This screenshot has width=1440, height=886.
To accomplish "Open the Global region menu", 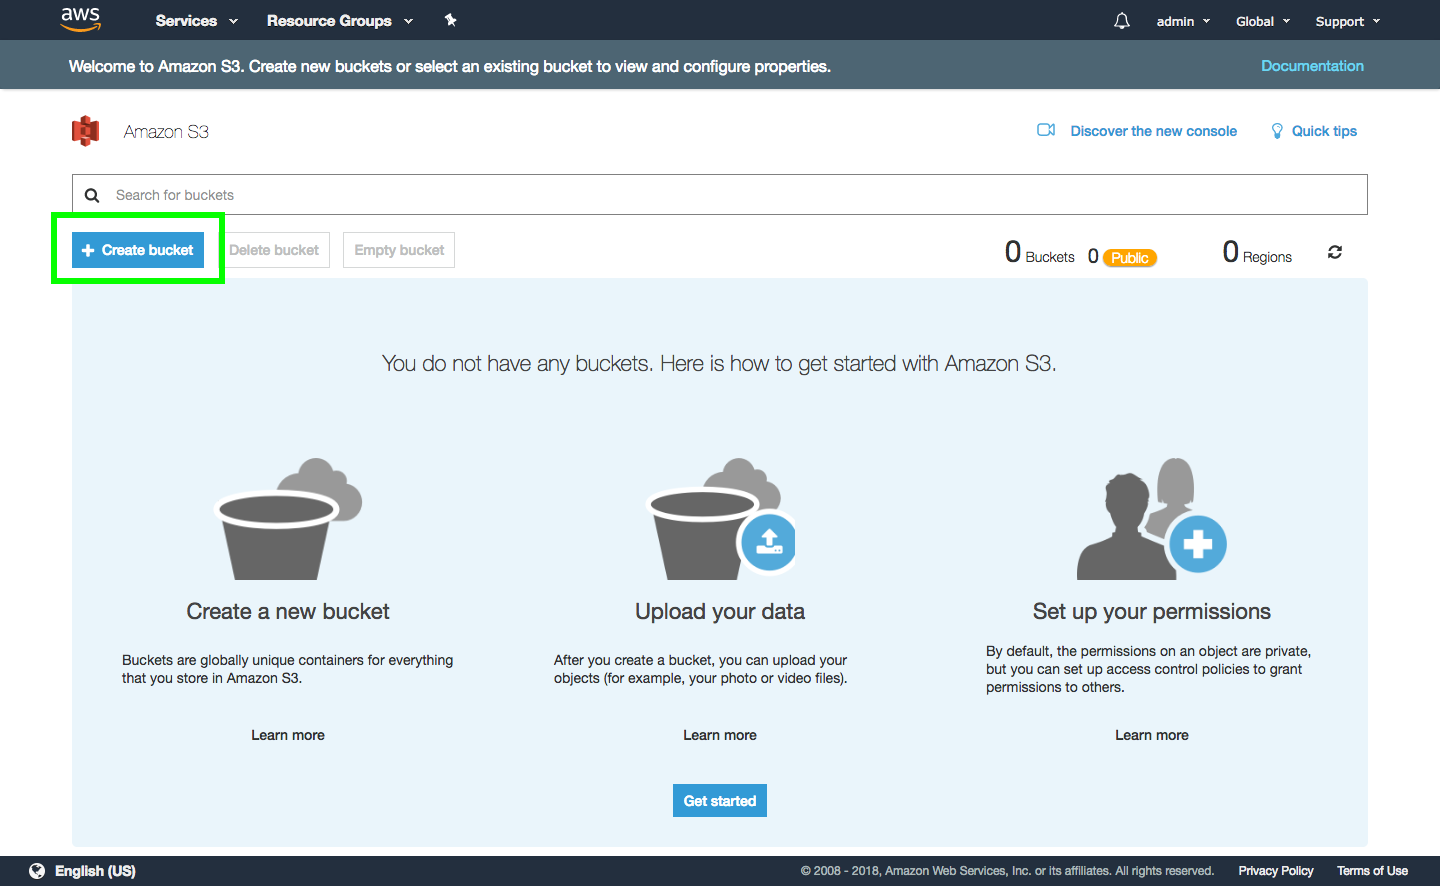I will [x=1262, y=21].
